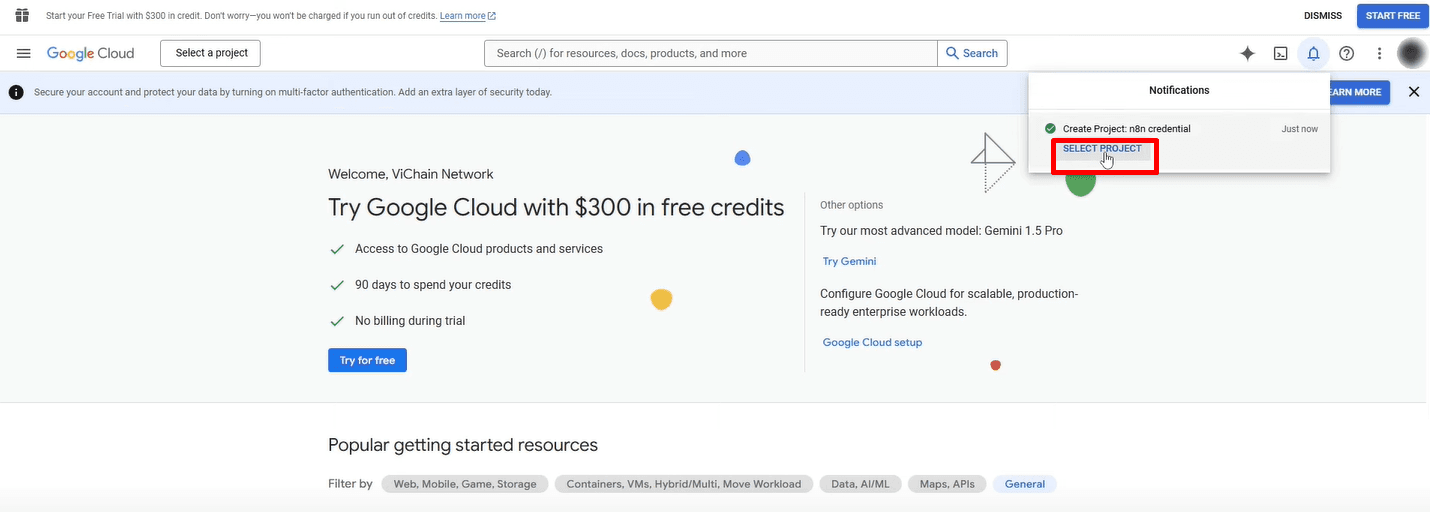Click Access to Google Cloud products text

pos(479,249)
